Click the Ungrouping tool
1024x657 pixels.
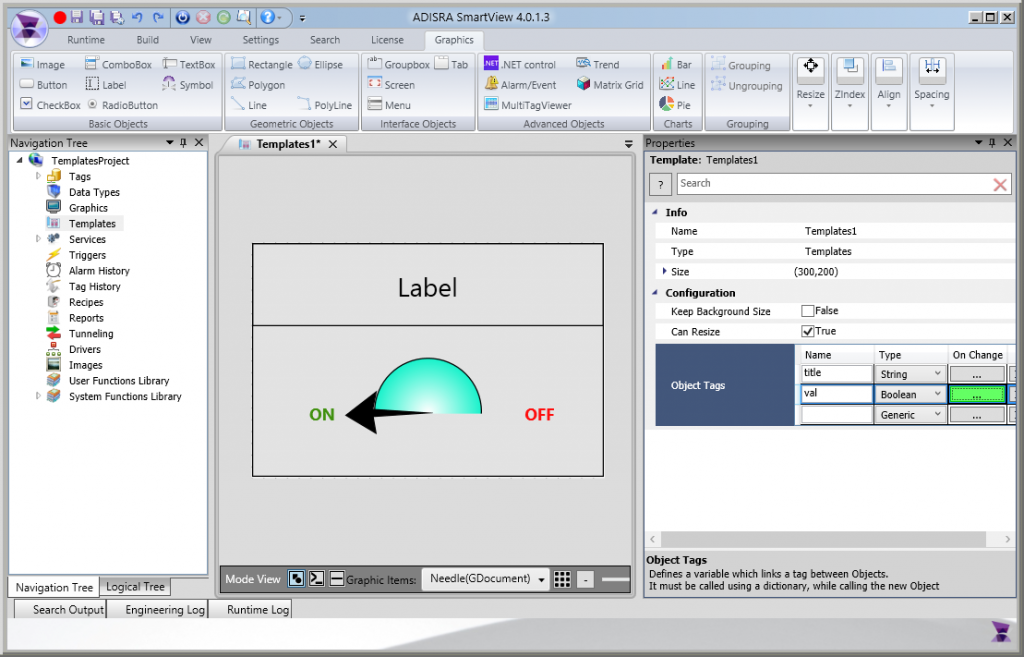coord(746,86)
